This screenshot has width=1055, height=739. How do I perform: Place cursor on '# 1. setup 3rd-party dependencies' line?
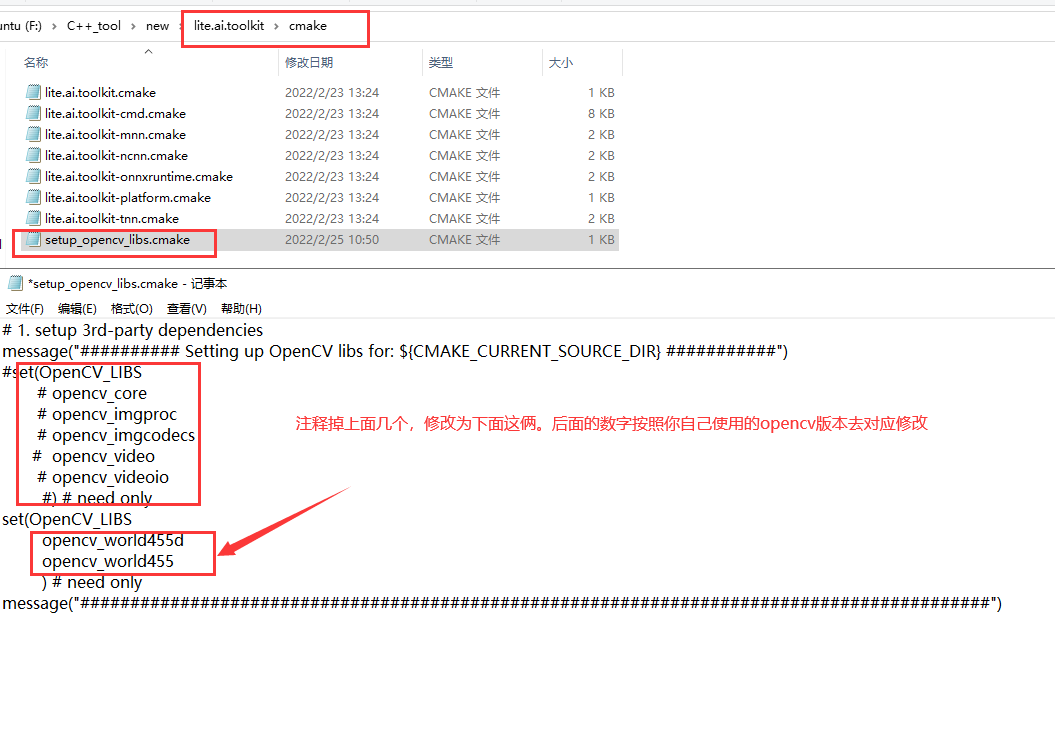point(133,330)
